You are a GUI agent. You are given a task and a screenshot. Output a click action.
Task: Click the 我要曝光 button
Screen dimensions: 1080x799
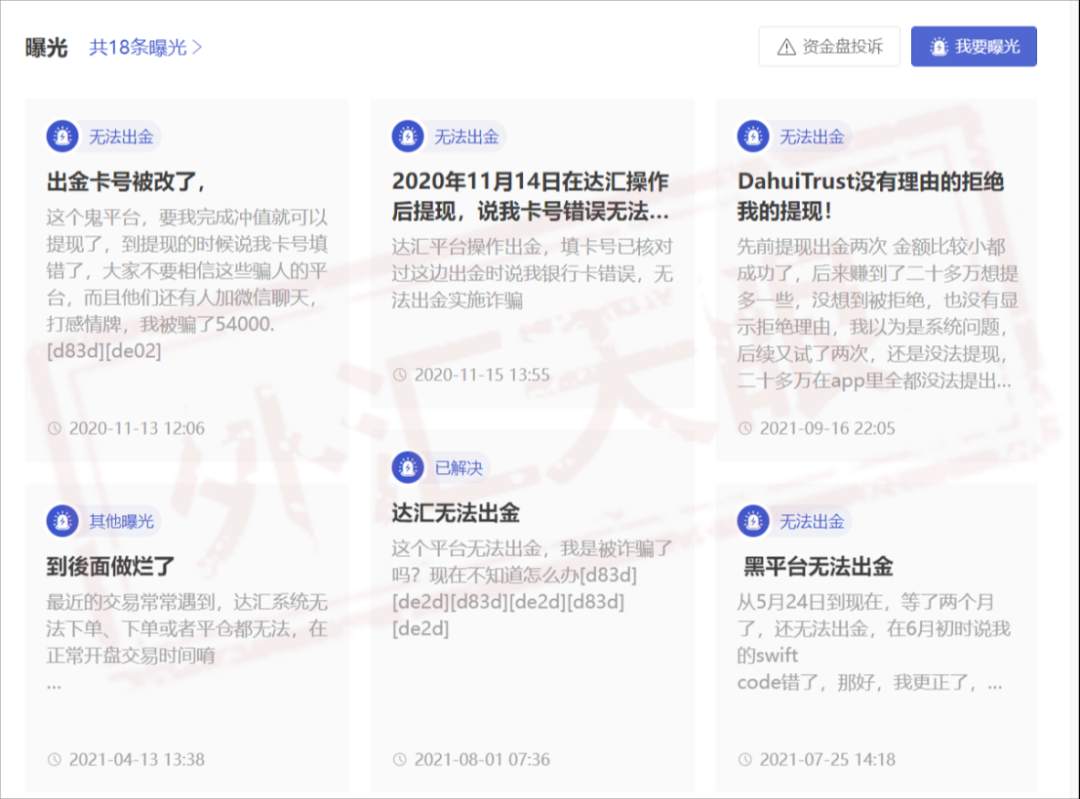tap(974, 45)
